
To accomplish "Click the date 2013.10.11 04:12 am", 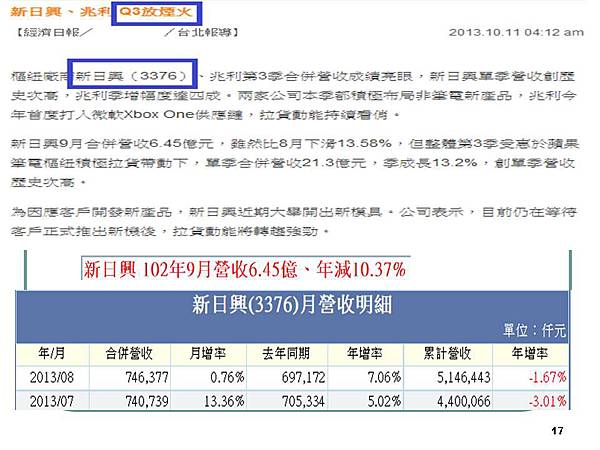I will pos(516,32).
